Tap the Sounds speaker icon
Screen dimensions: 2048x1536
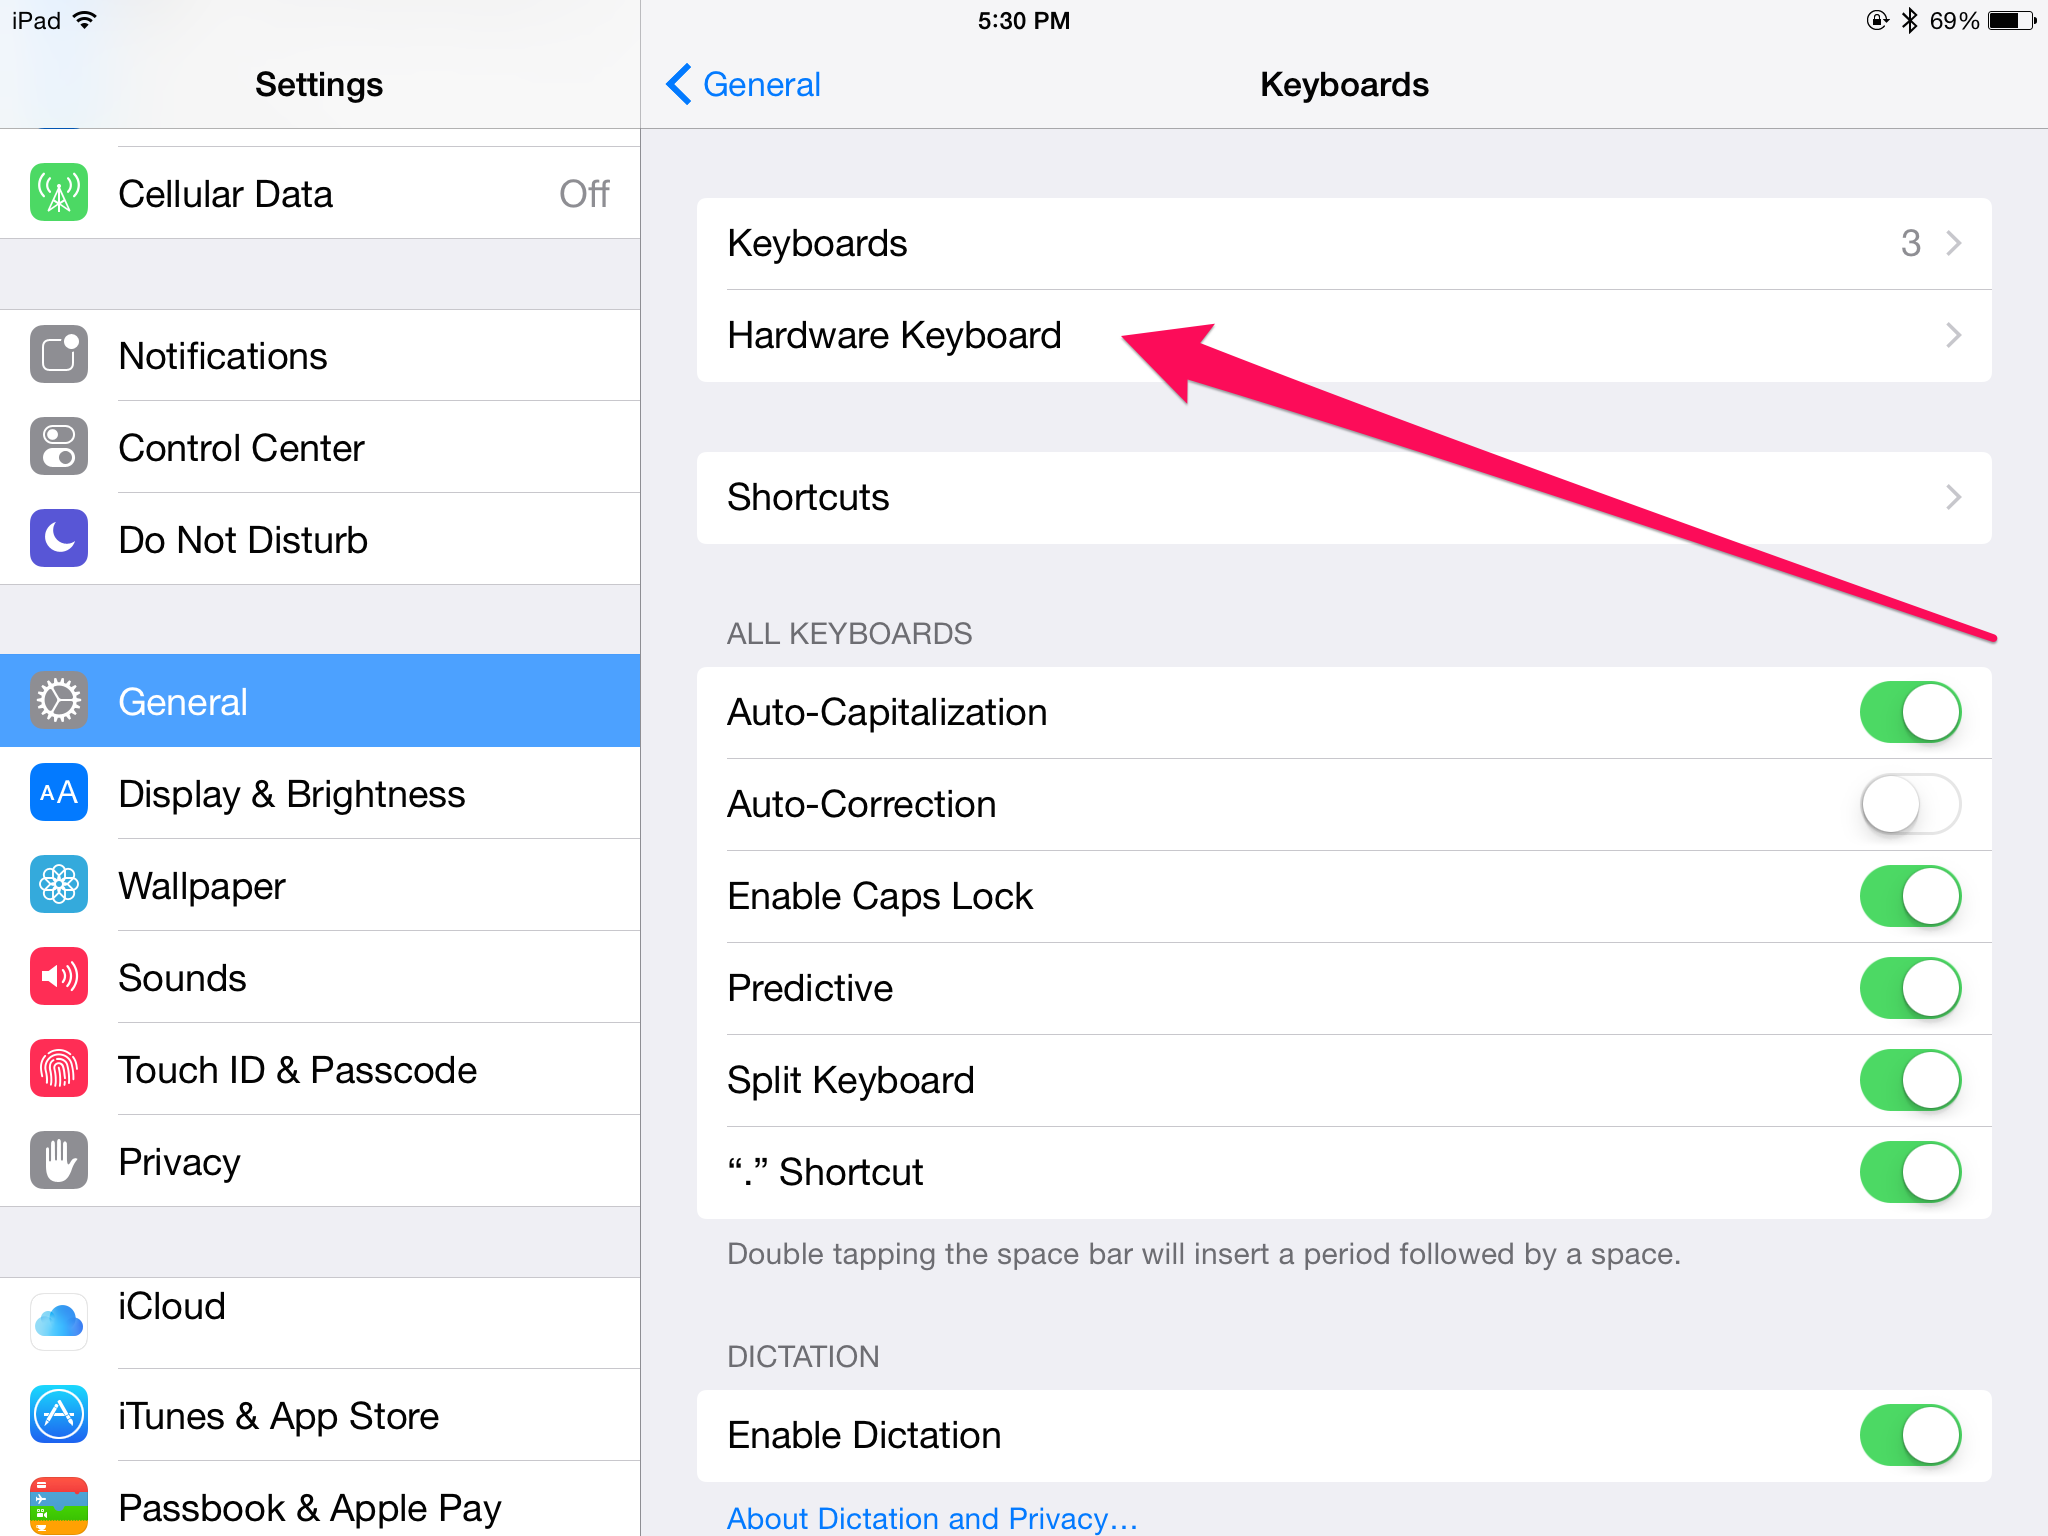(x=59, y=977)
